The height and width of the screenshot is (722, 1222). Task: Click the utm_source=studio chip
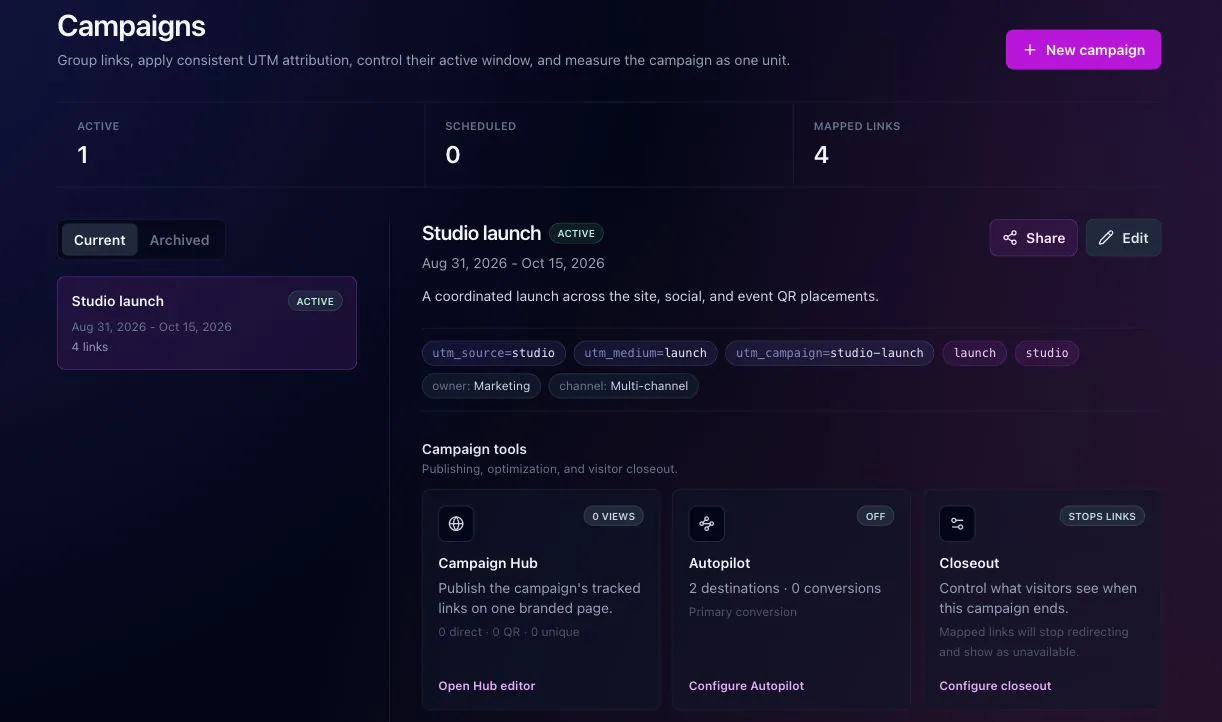(494, 353)
